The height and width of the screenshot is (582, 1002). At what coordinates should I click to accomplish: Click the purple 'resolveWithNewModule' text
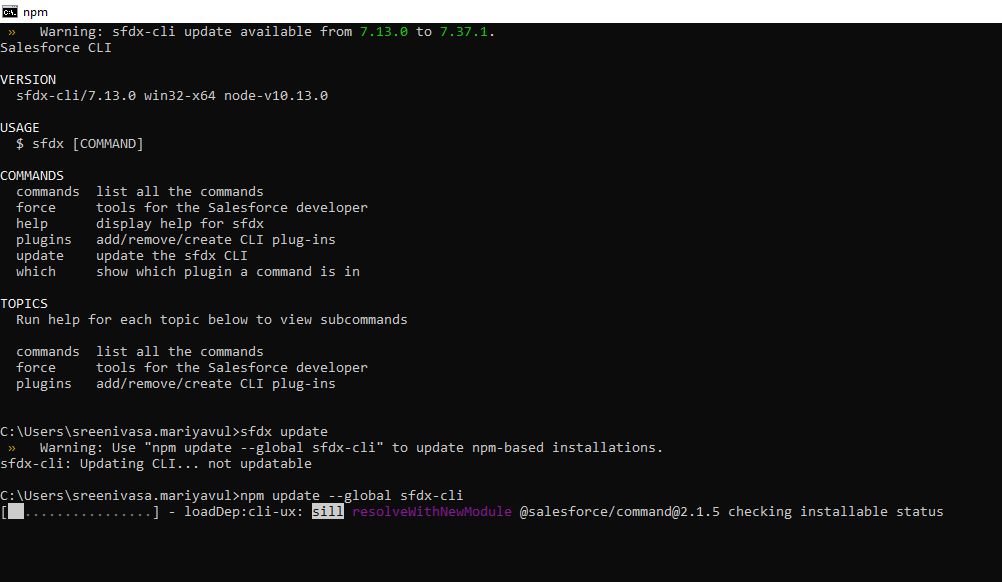(x=432, y=512)
